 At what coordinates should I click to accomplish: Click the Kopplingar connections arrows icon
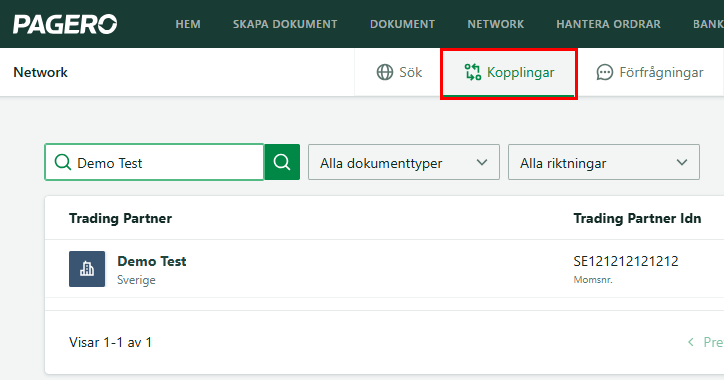click(x=473, y=72)
